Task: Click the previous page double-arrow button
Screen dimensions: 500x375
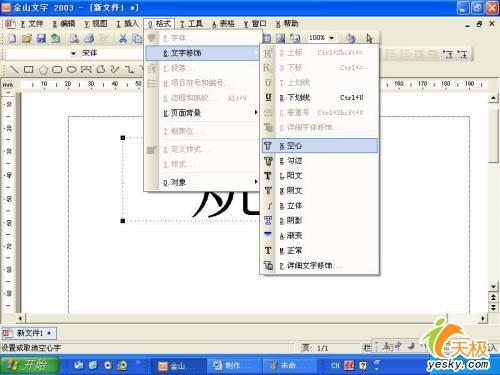Action: 493,297
